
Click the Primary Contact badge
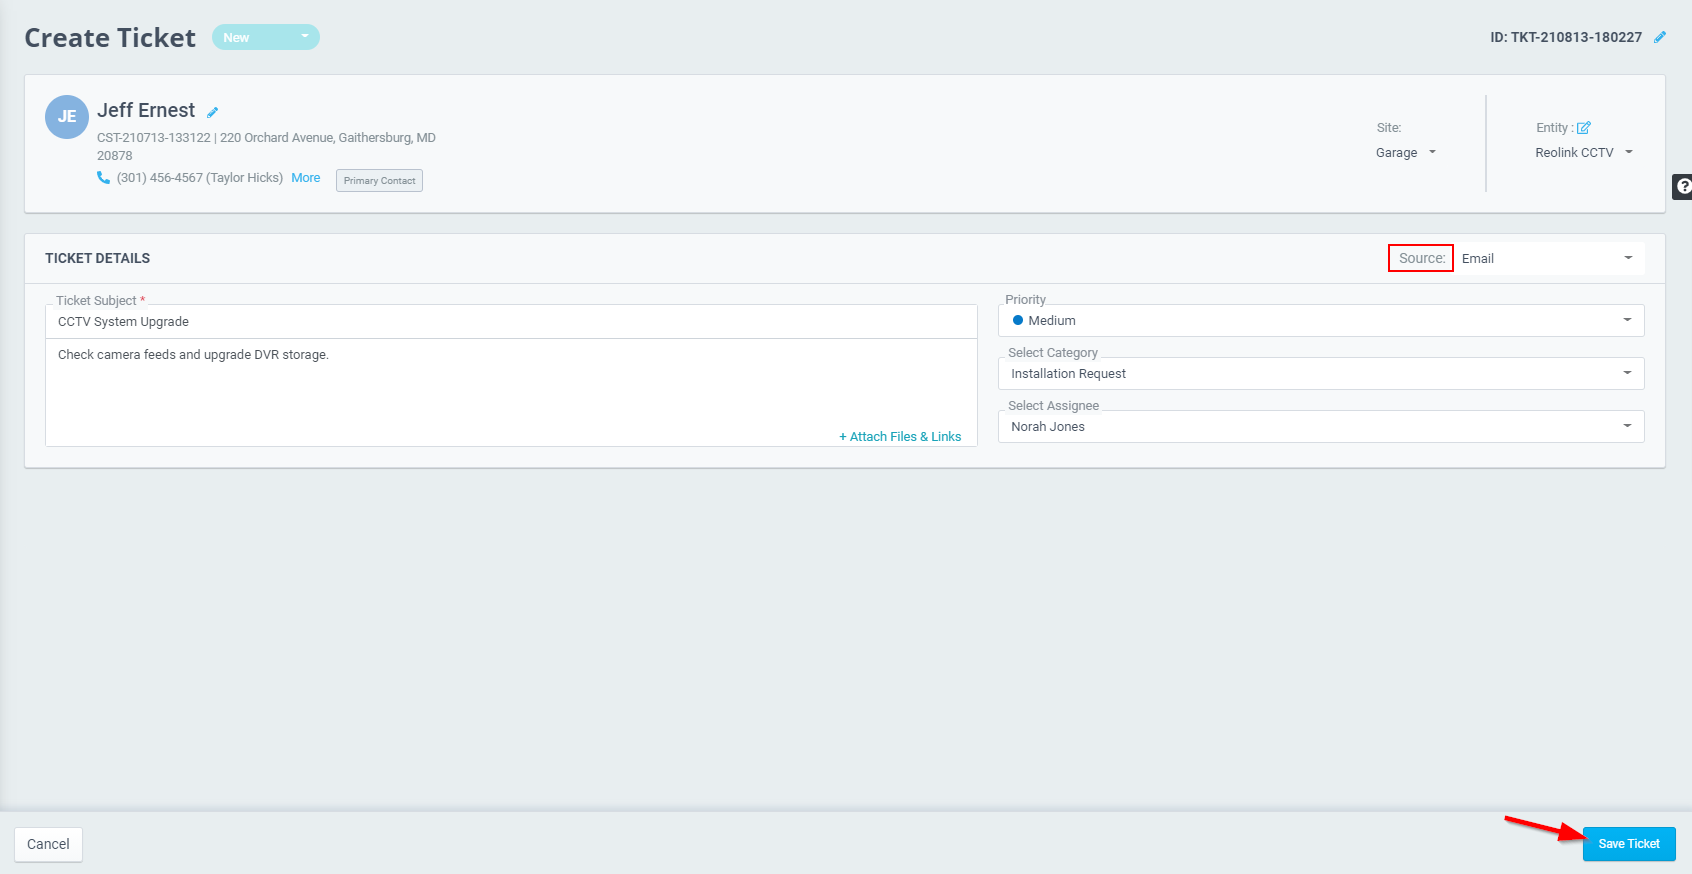(x=379, y=181)
